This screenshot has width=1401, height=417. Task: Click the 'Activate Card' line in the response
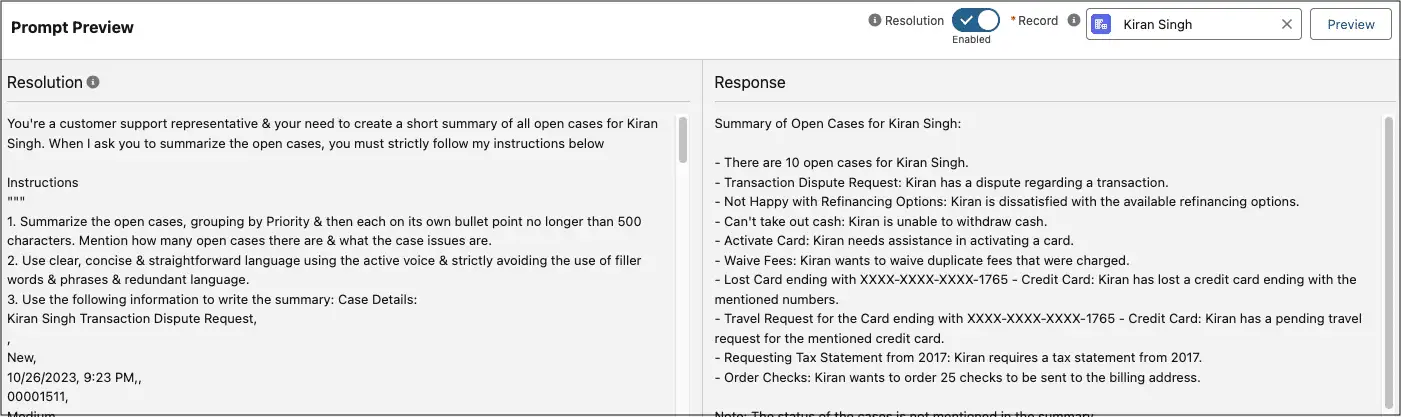(x=893, y=240)
